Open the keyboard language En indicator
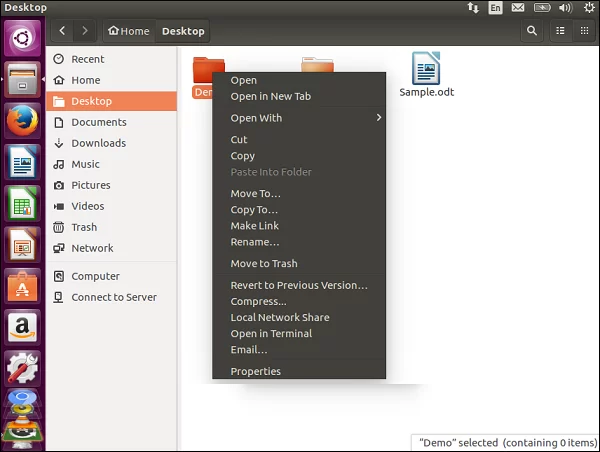Image resolution: width=600 pixels, height=452 pixels. pos(495,8)
